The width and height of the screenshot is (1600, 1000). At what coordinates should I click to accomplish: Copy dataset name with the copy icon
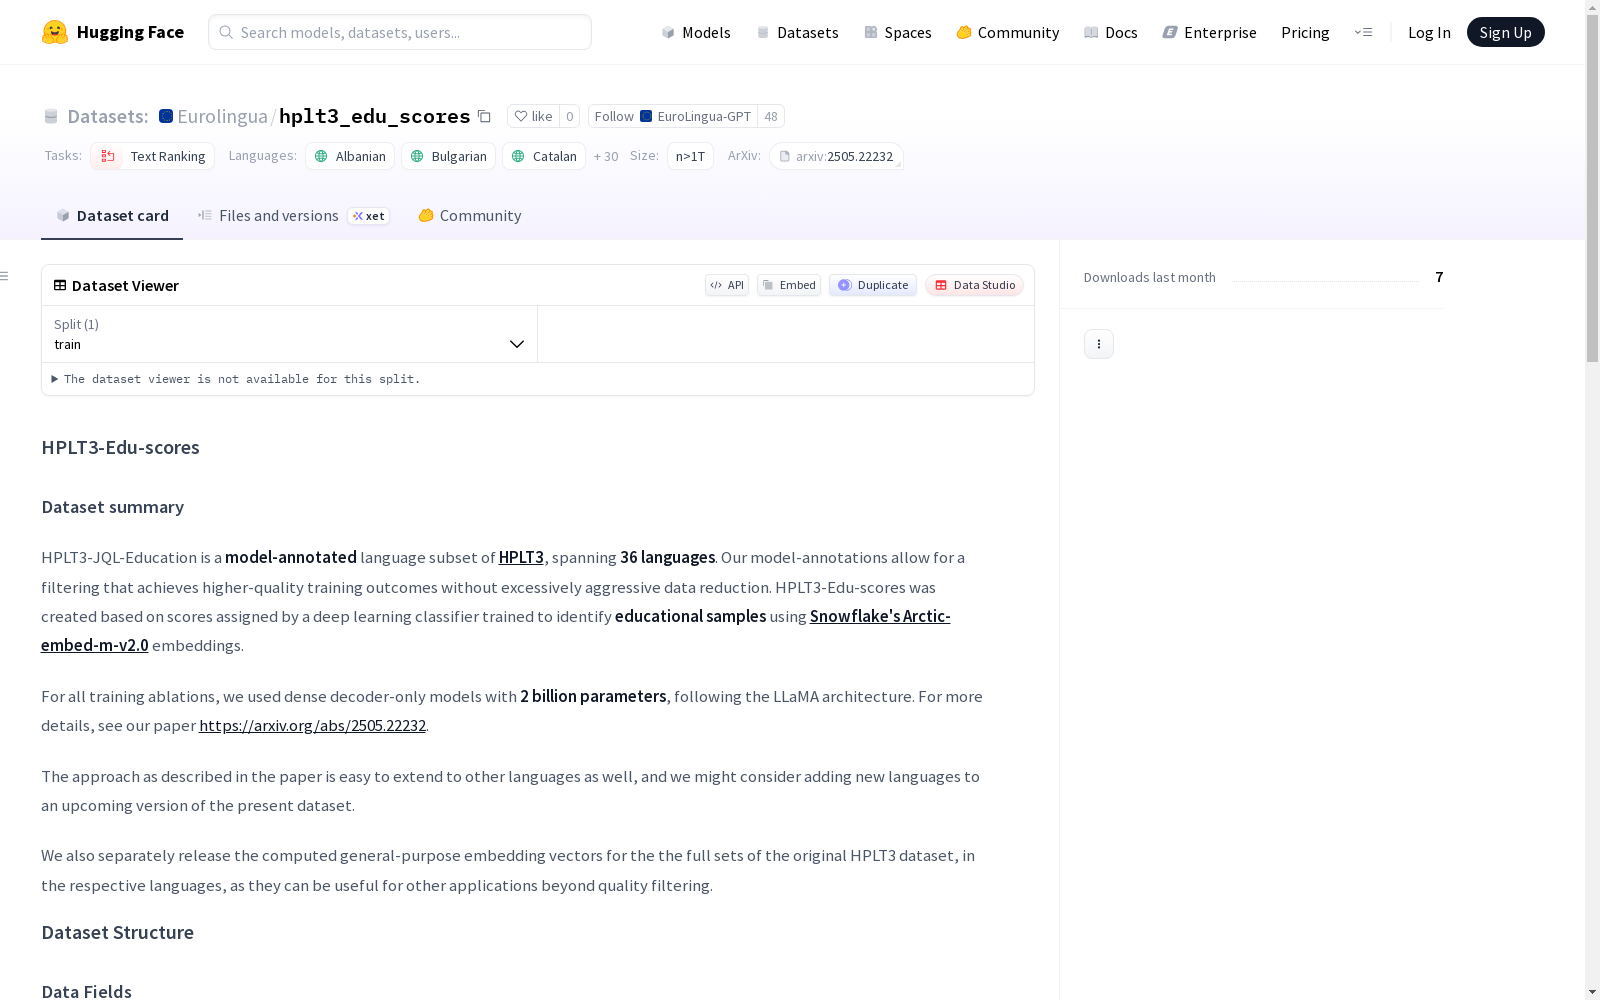tap(484, 117)
